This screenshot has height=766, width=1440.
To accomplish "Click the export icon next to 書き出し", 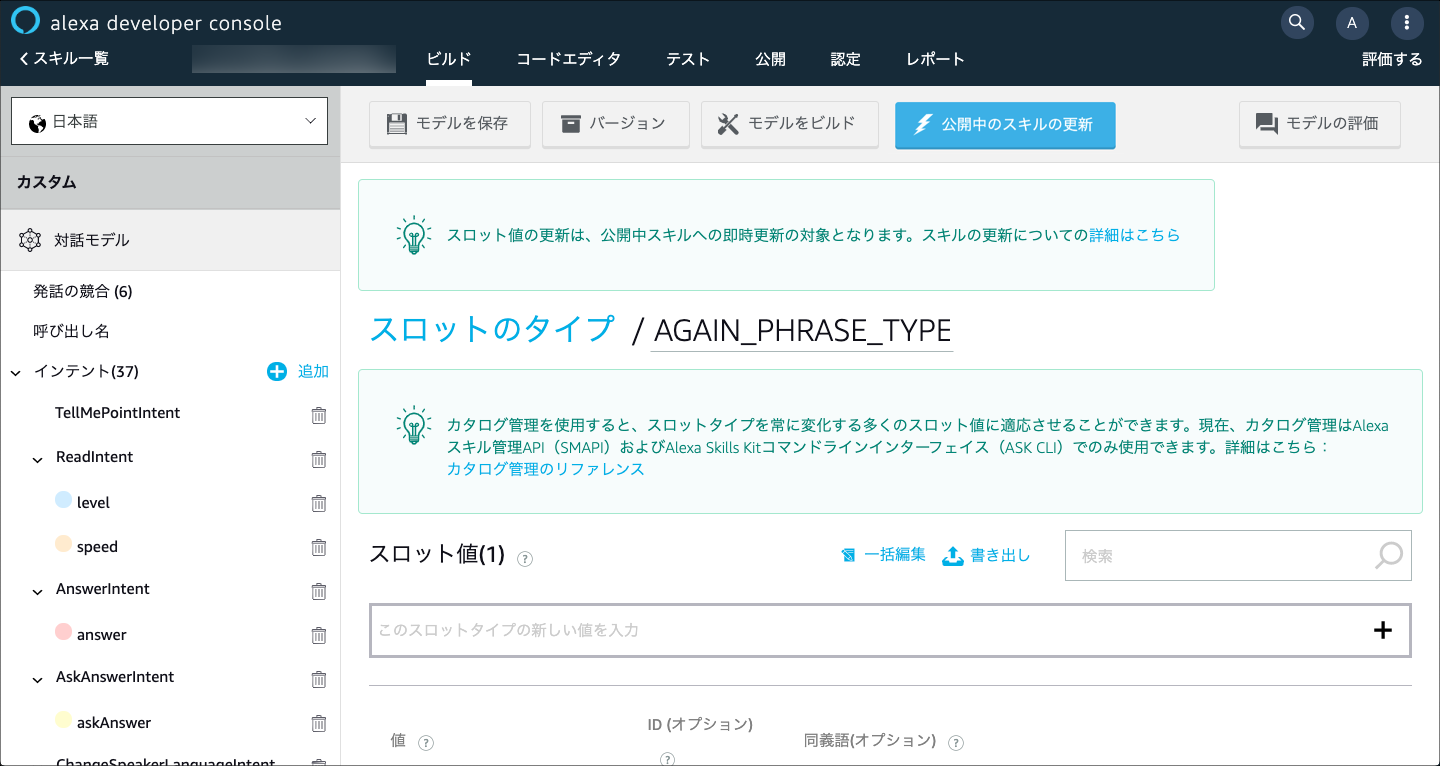I will 953,554.
